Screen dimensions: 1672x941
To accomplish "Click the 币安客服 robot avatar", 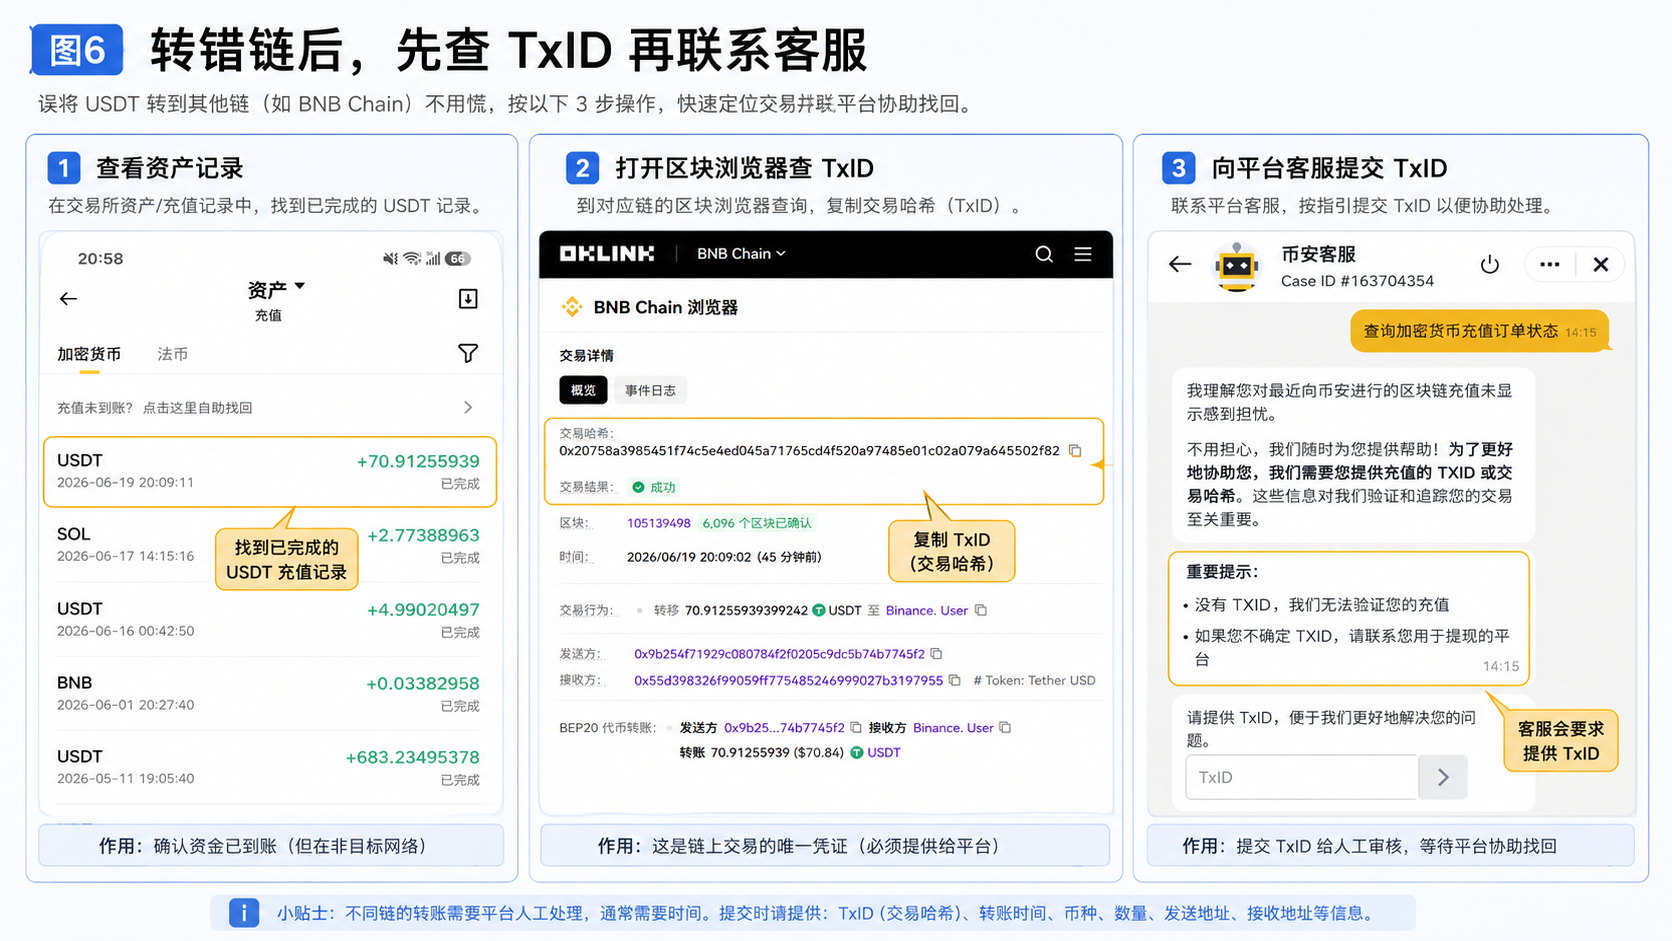I will [x=1237, y=266].
